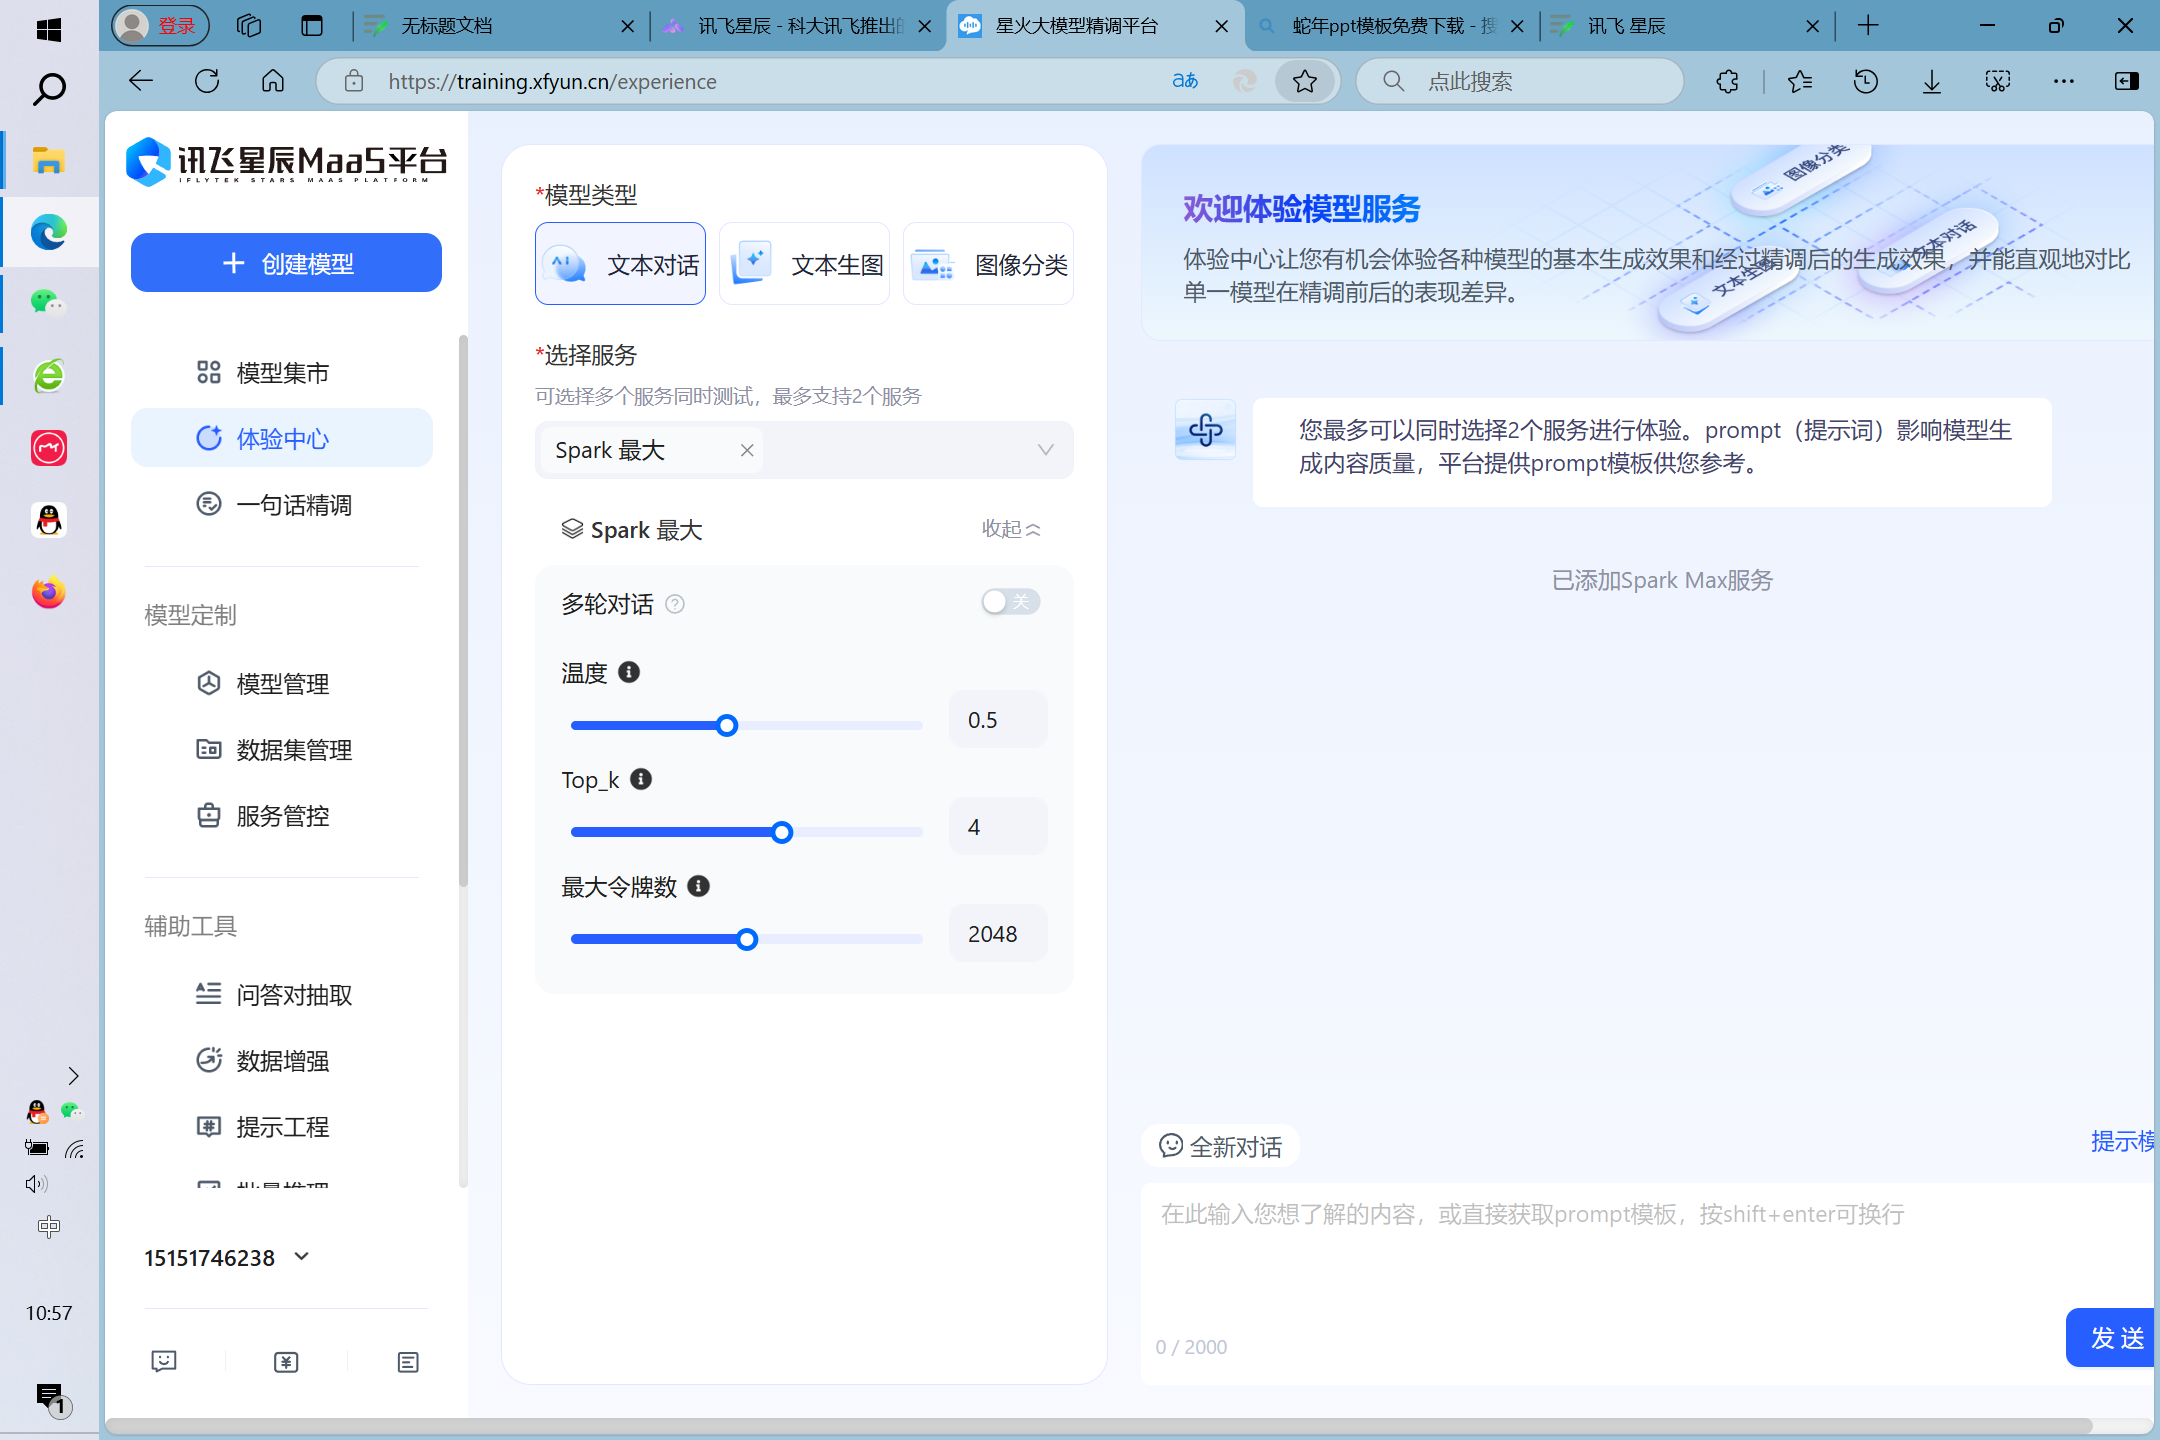Open the browser extensions puzzle icon

[1727, 81]
